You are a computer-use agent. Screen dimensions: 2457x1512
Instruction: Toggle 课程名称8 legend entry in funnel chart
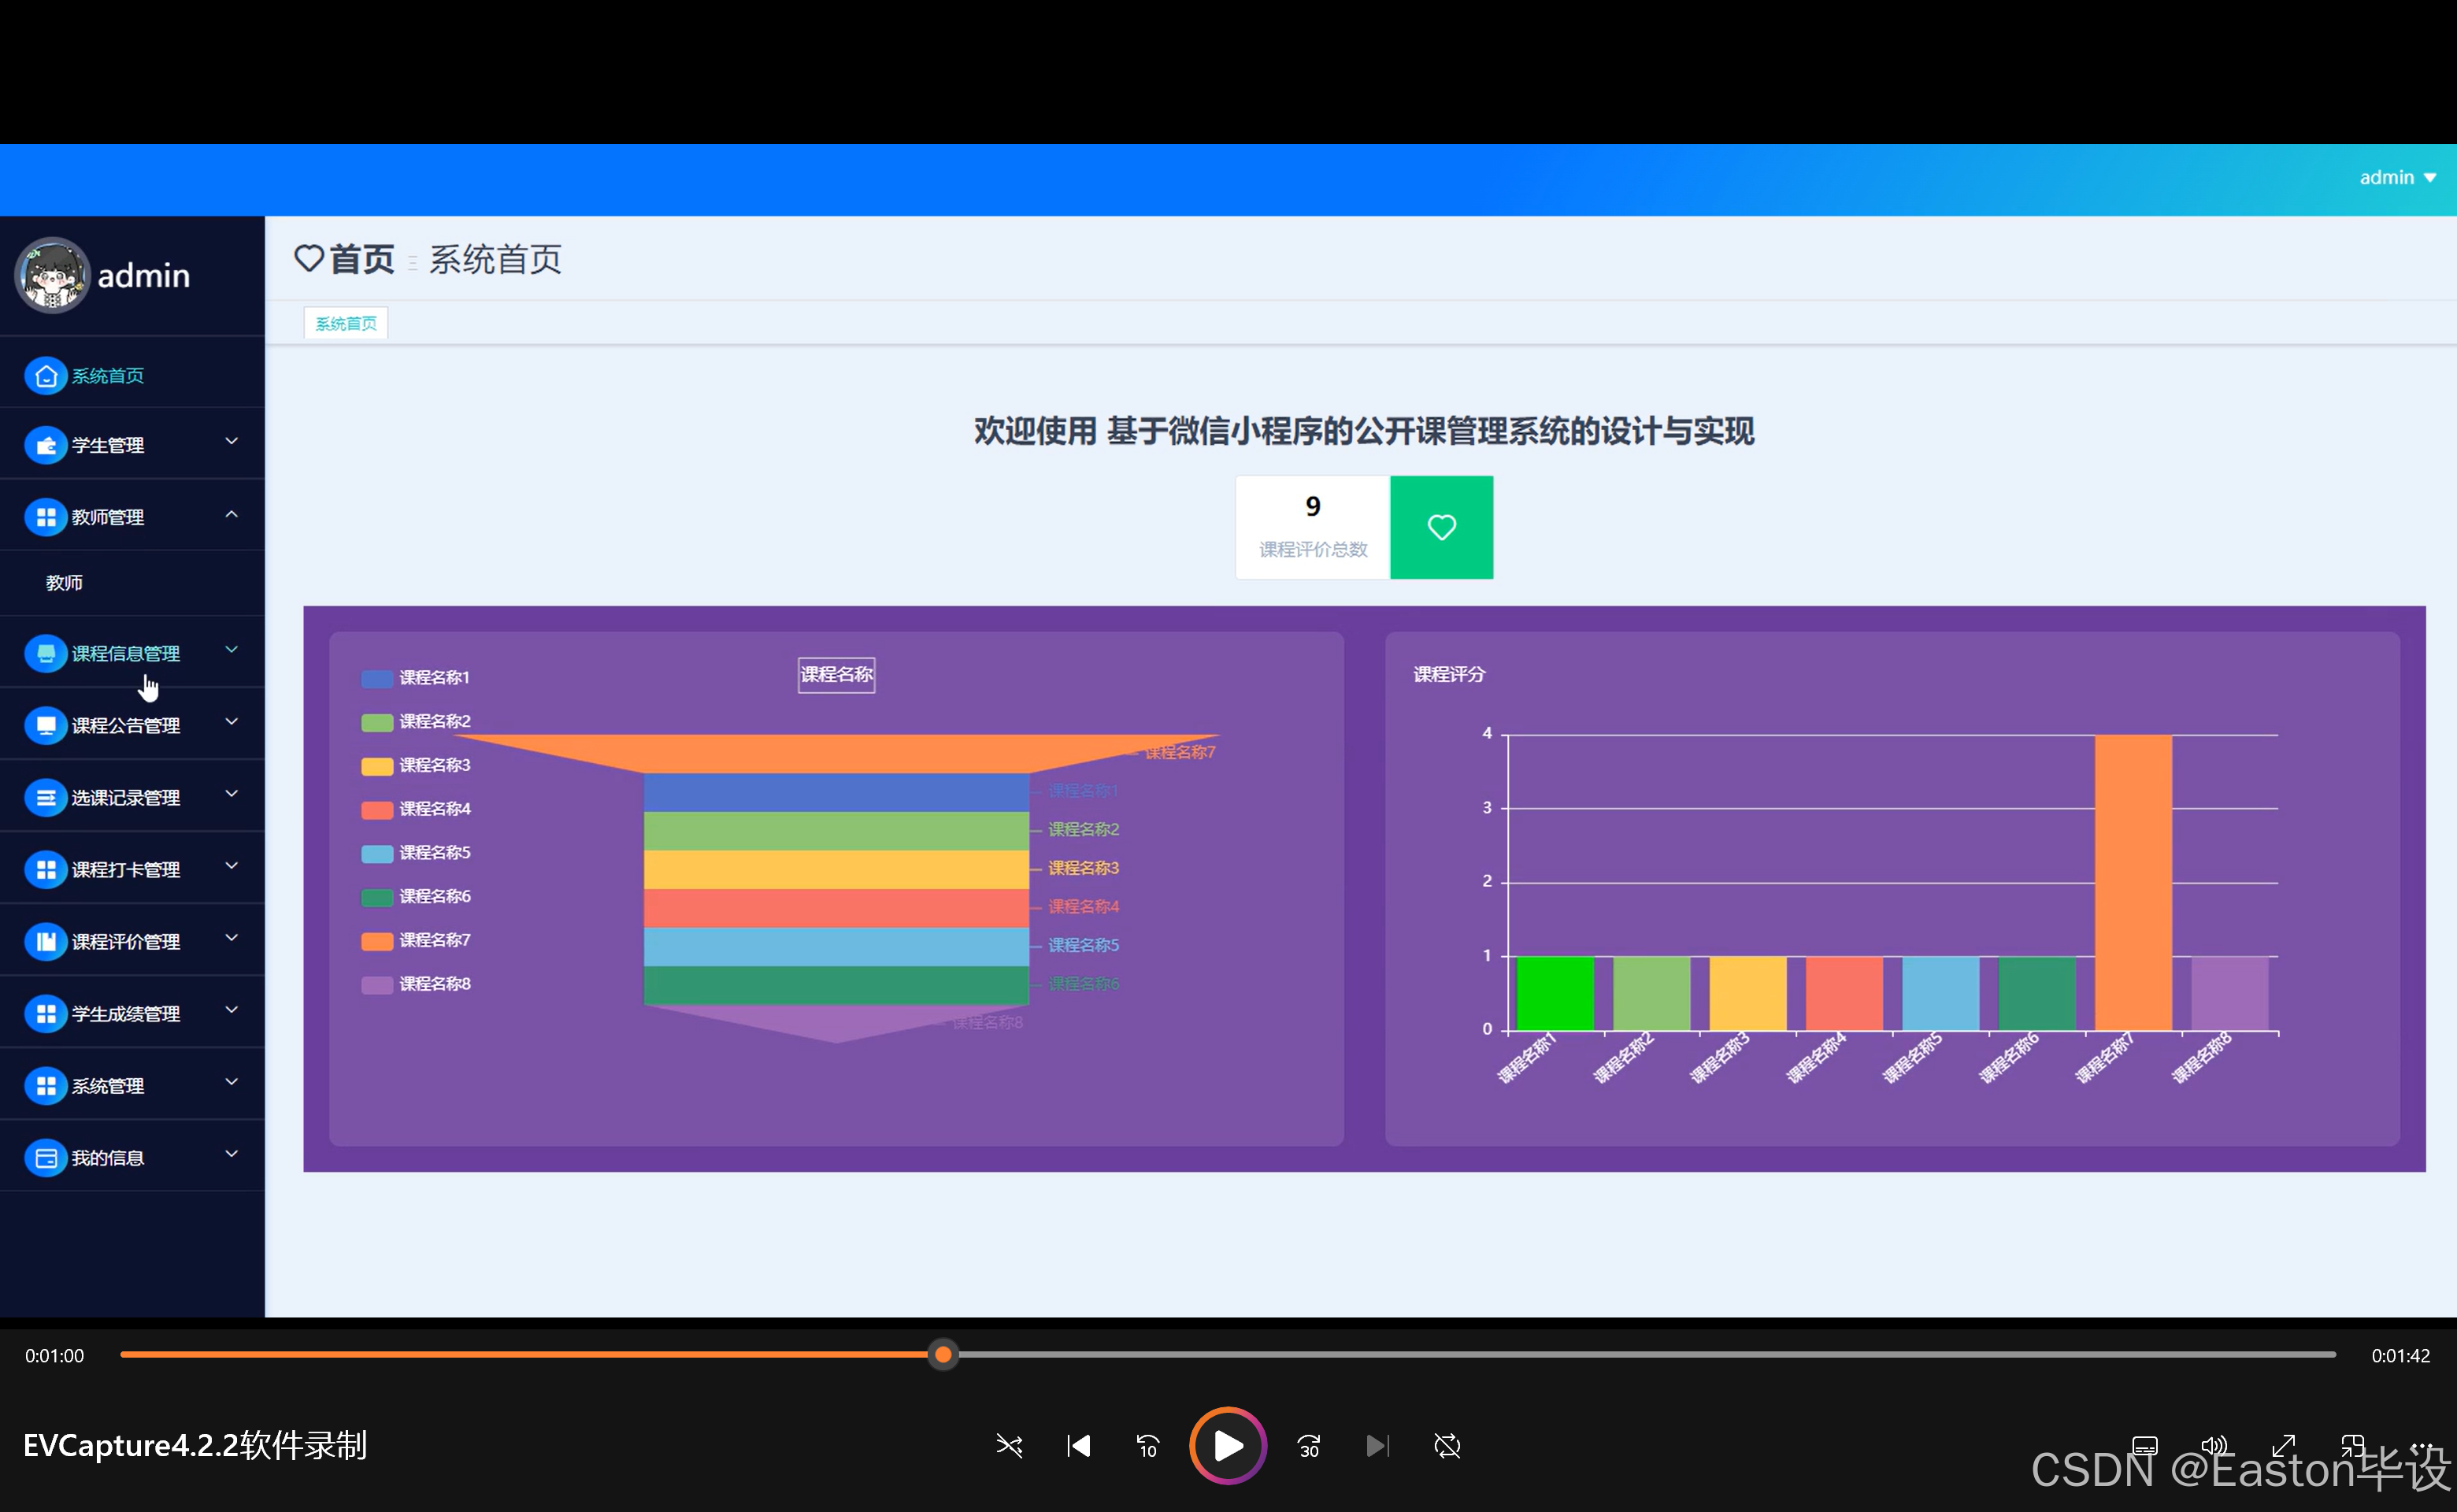[x=415, y=984]
